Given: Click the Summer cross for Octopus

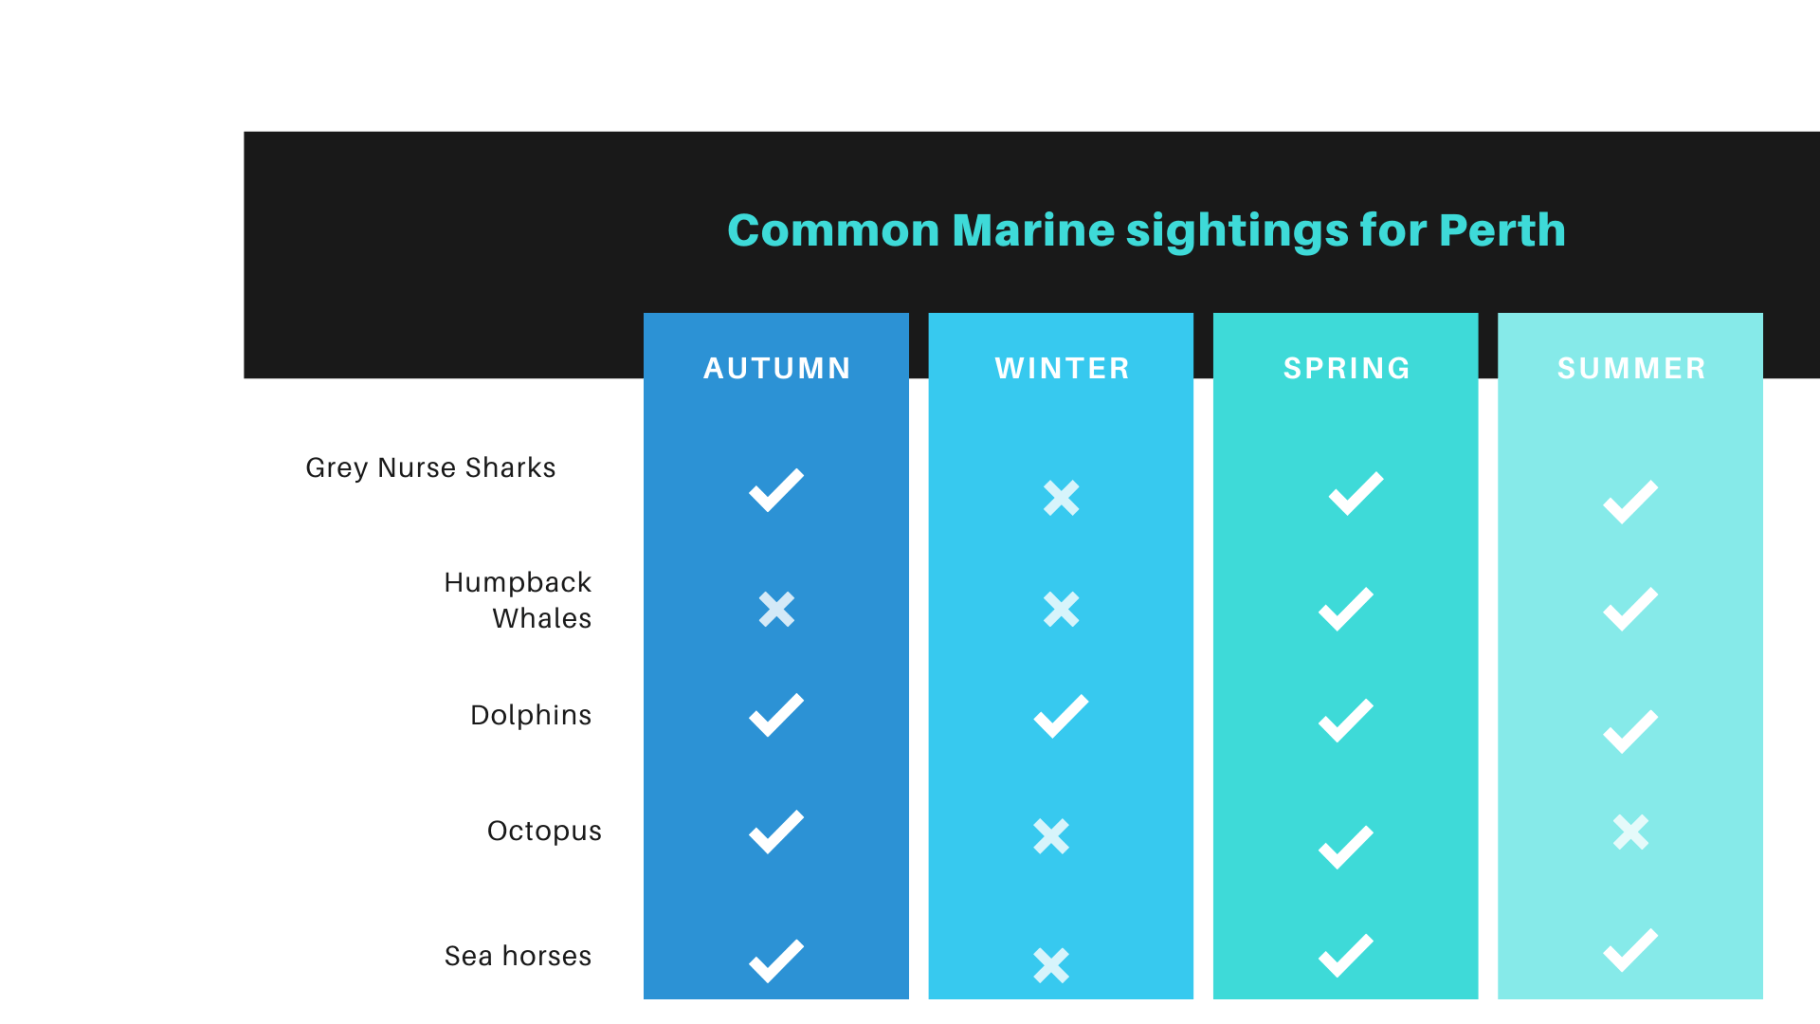Looking at the screenshot, I should [x=1630, y=831].
